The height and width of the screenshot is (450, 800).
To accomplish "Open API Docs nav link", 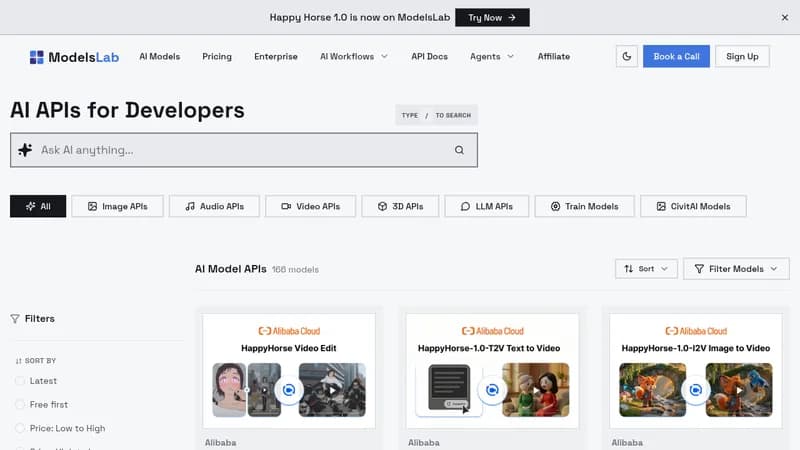I will click(430, 57).
